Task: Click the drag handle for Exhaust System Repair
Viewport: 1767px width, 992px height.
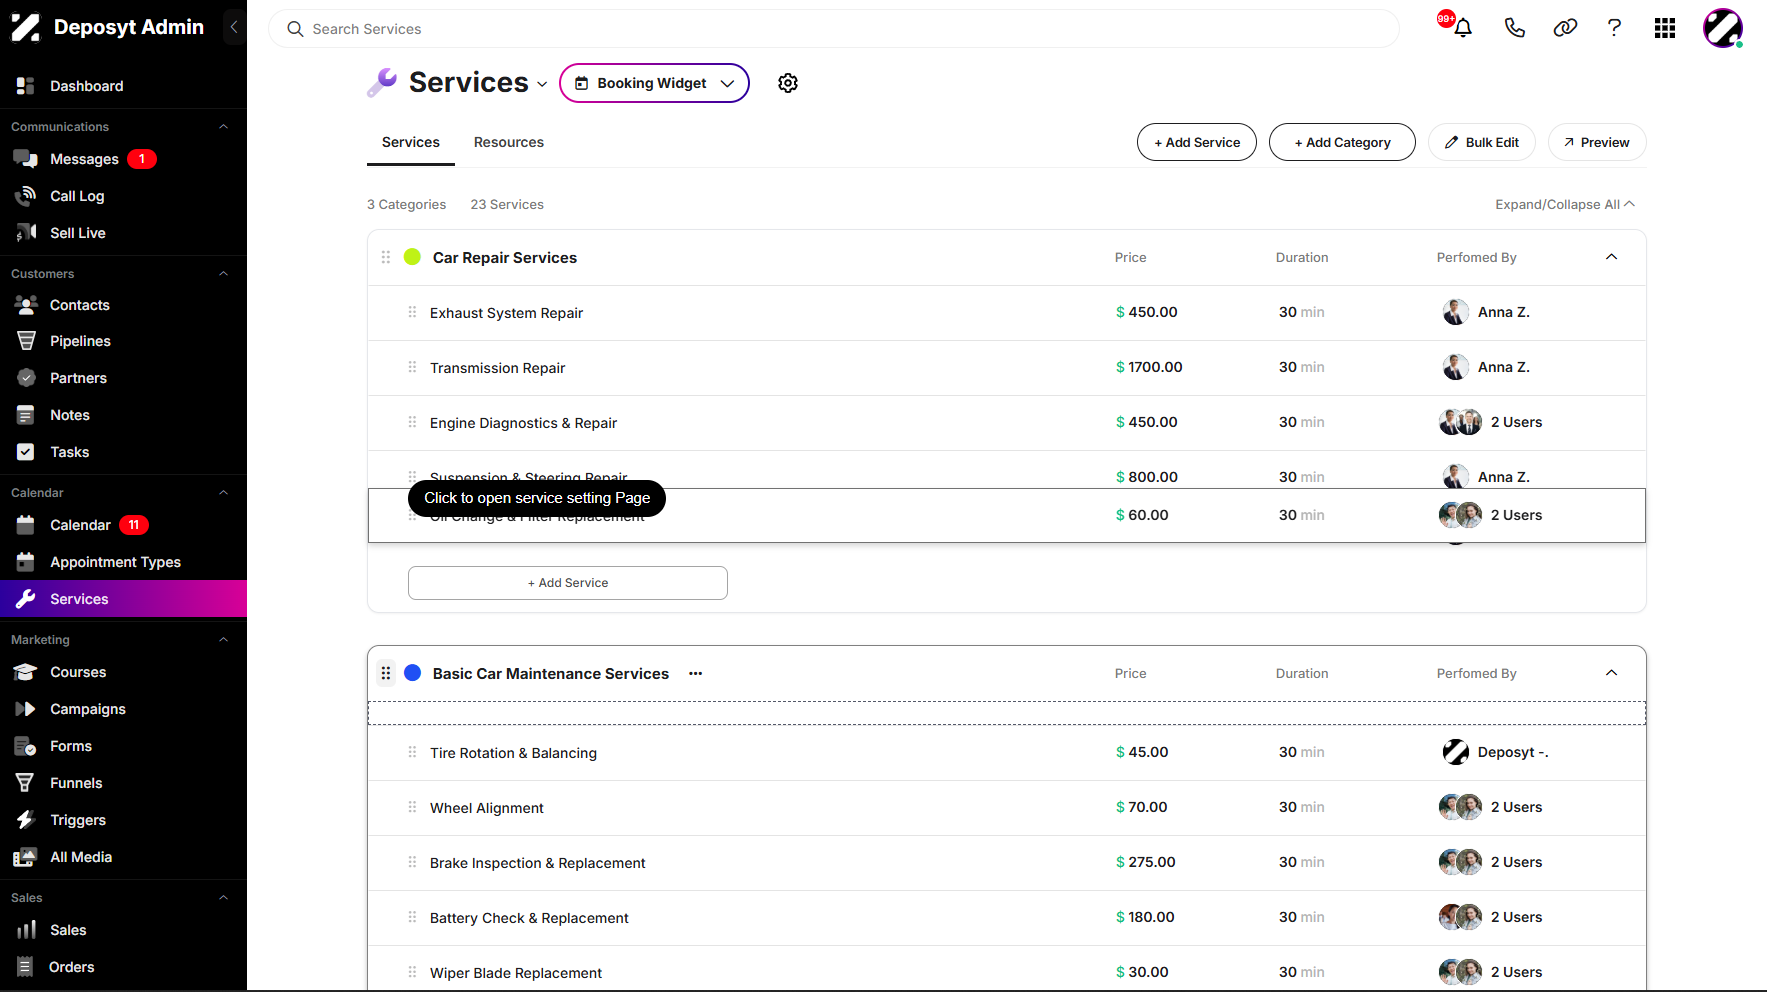Action: (412, 312)
